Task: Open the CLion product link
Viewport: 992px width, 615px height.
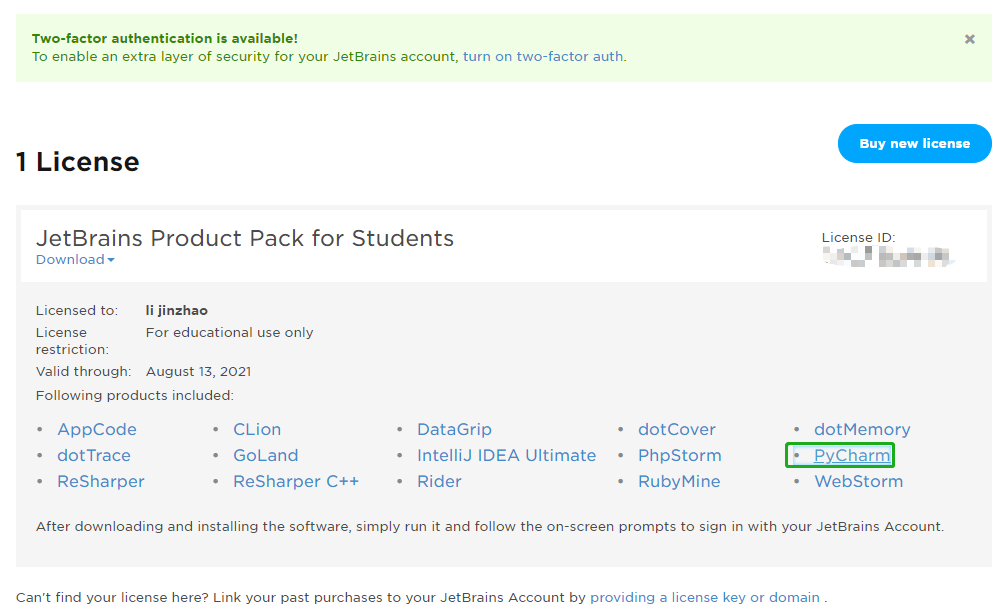Action: 257,429
